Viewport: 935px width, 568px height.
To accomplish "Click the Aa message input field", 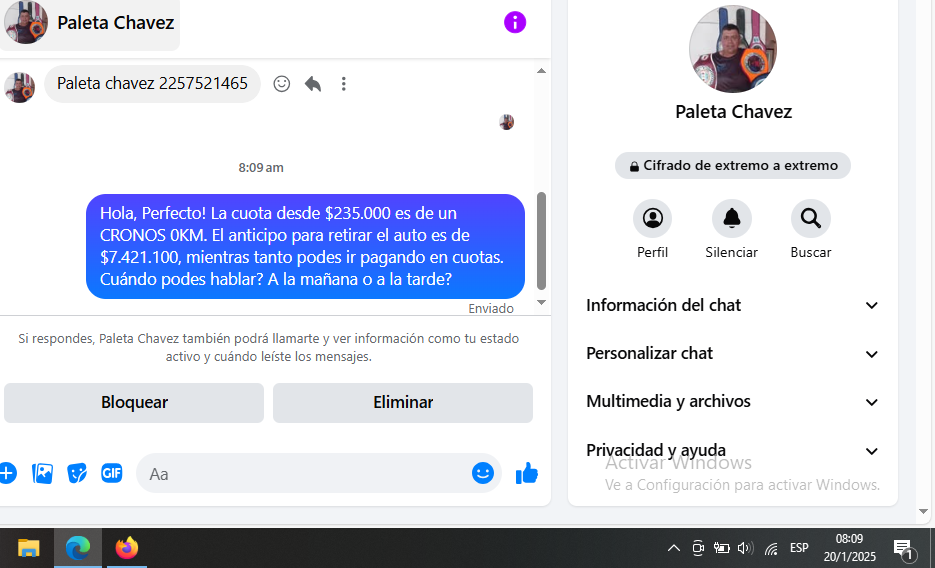I will click(x=300, y=473).
